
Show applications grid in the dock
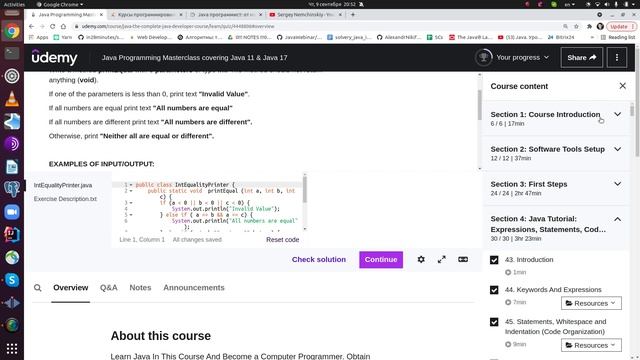click(x=12, y=348)
